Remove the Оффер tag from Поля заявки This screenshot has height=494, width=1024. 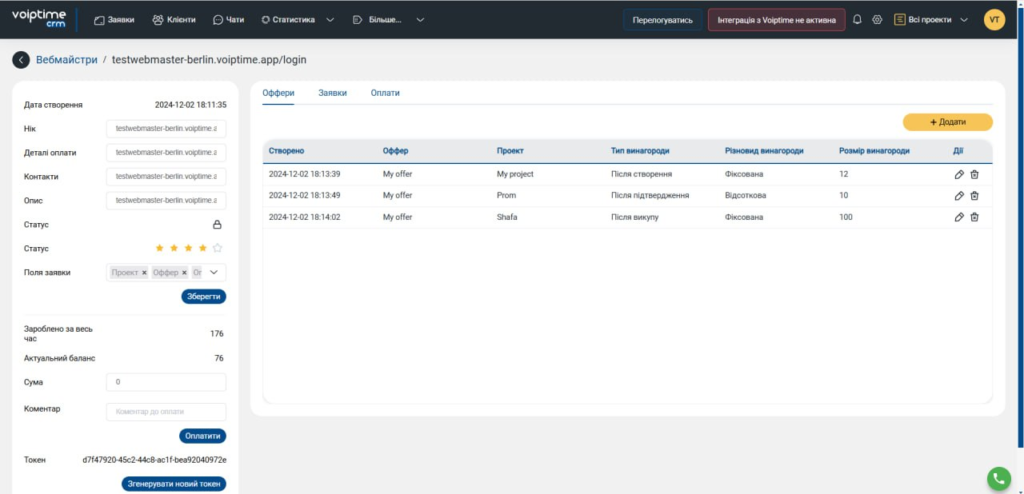click(x=184, y=272)
